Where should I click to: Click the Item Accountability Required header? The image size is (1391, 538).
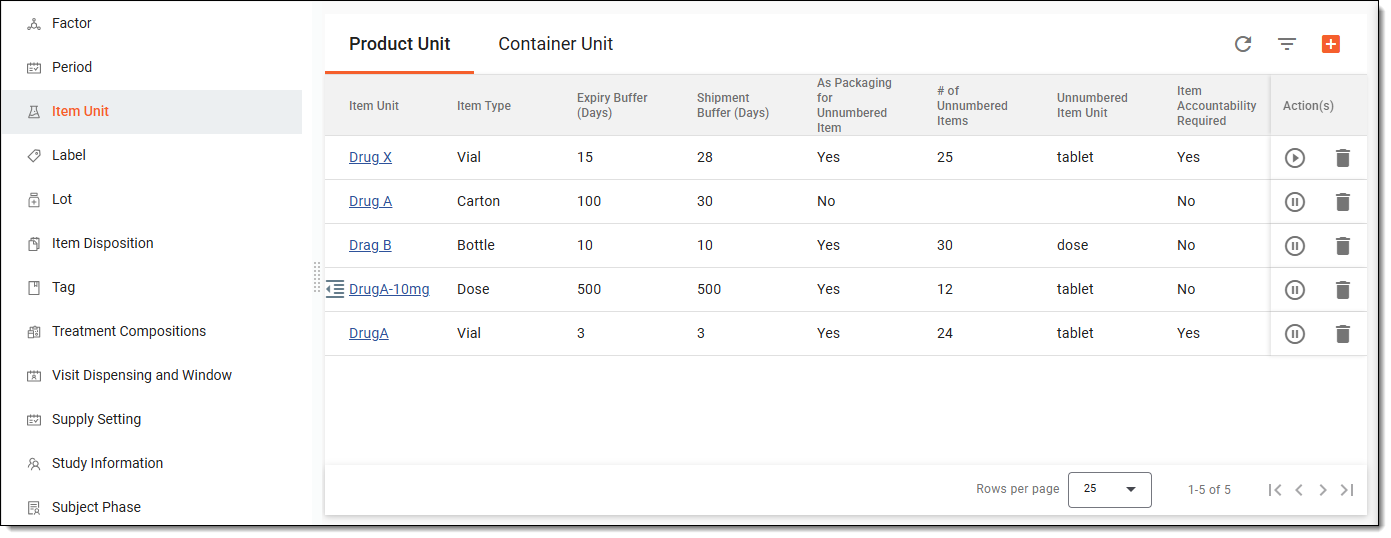click(x=1216, y=105)
